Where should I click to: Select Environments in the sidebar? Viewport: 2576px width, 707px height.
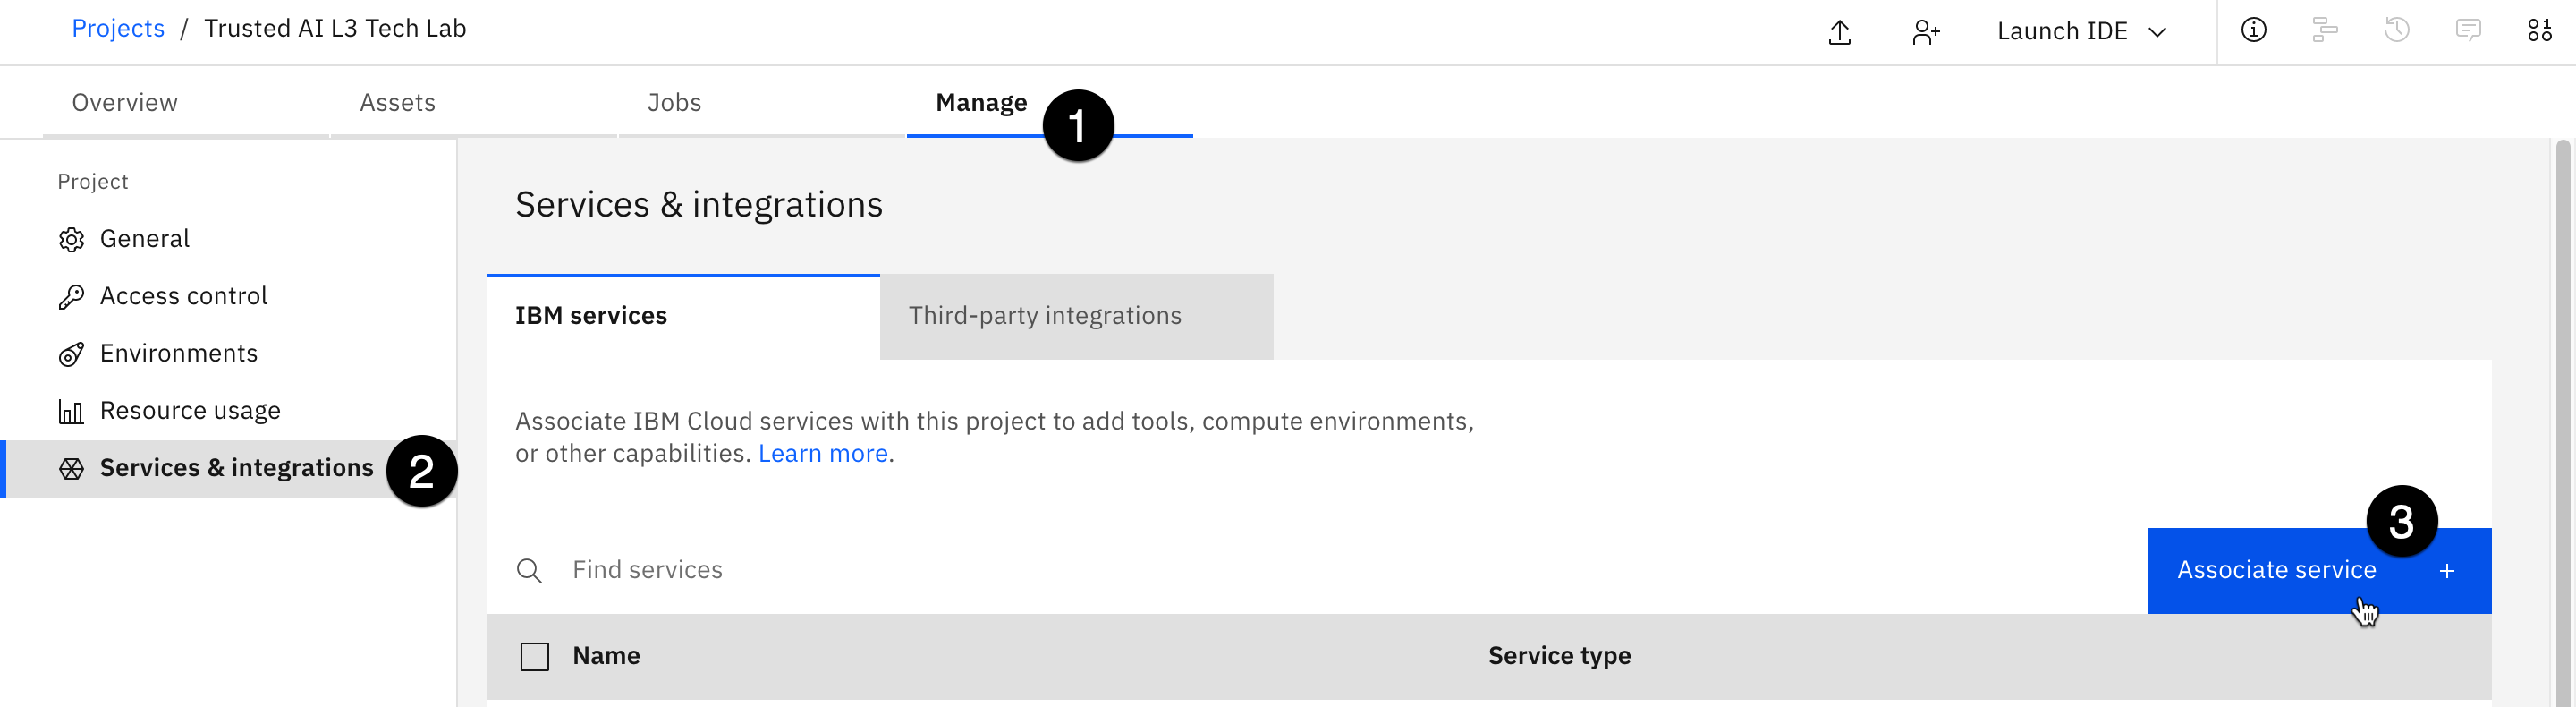click(x=178, y=353)
